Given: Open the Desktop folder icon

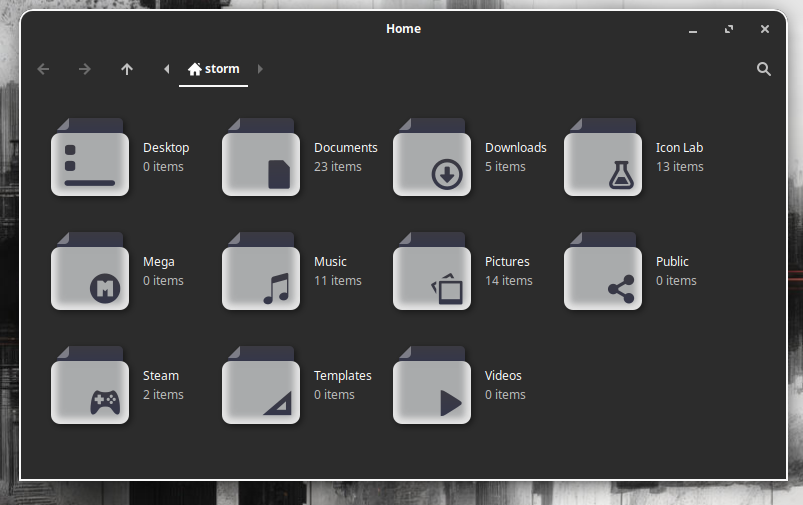Looking at the screenshot, I should (90, 157).
